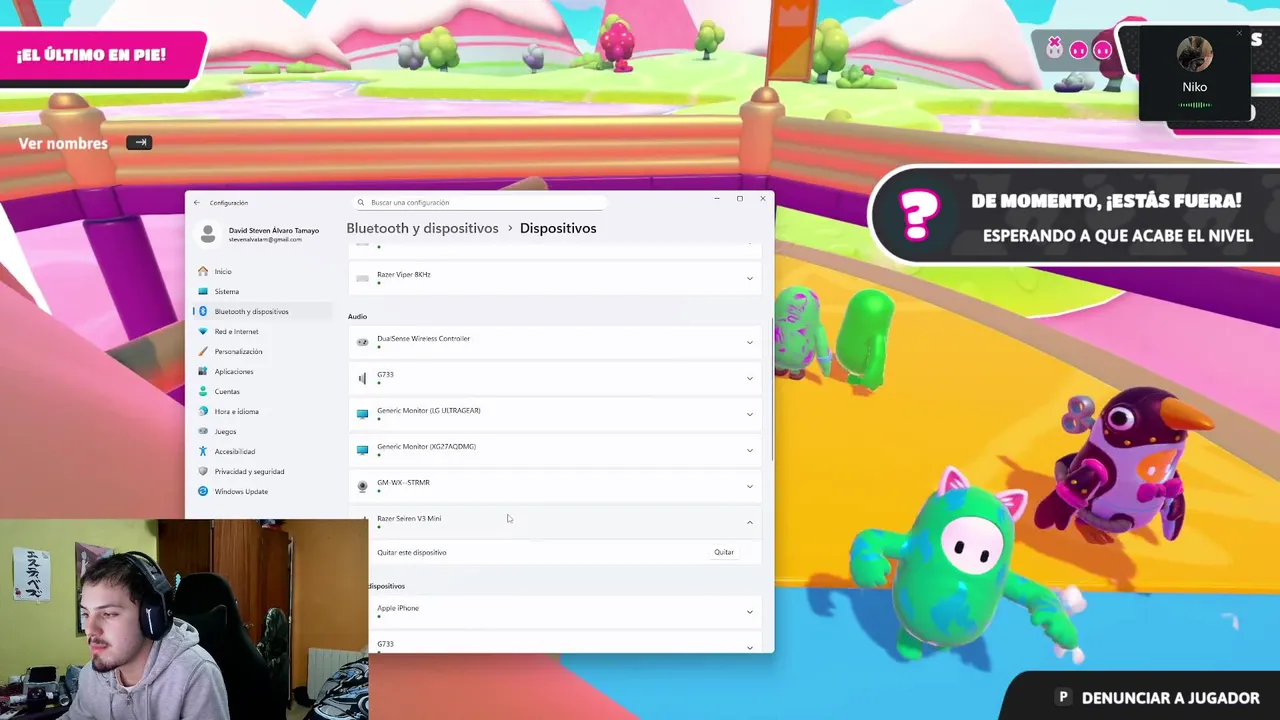The height and width of the screenshot is (720, 1280).
Task: Click the user name David Steven Álvaro Tamayo
Action: click(x=274, y=231)
